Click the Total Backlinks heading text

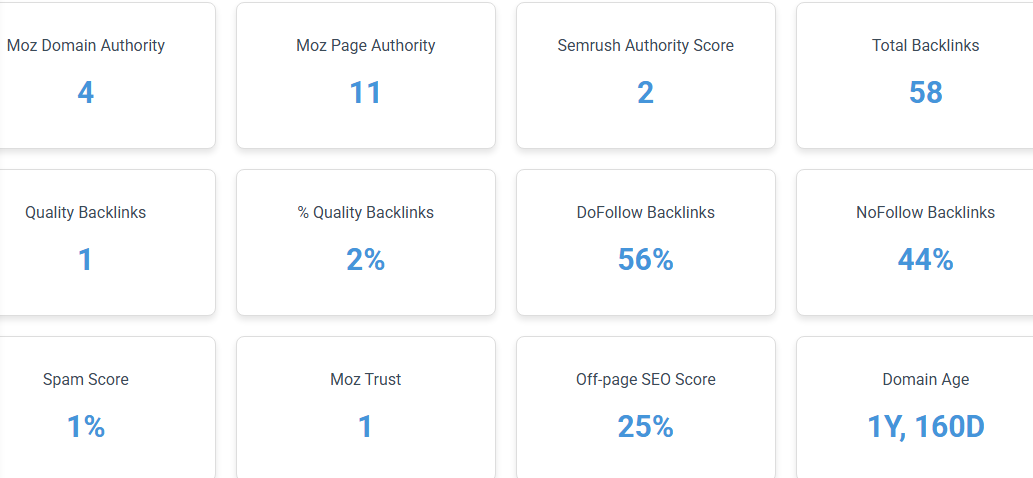926,45
